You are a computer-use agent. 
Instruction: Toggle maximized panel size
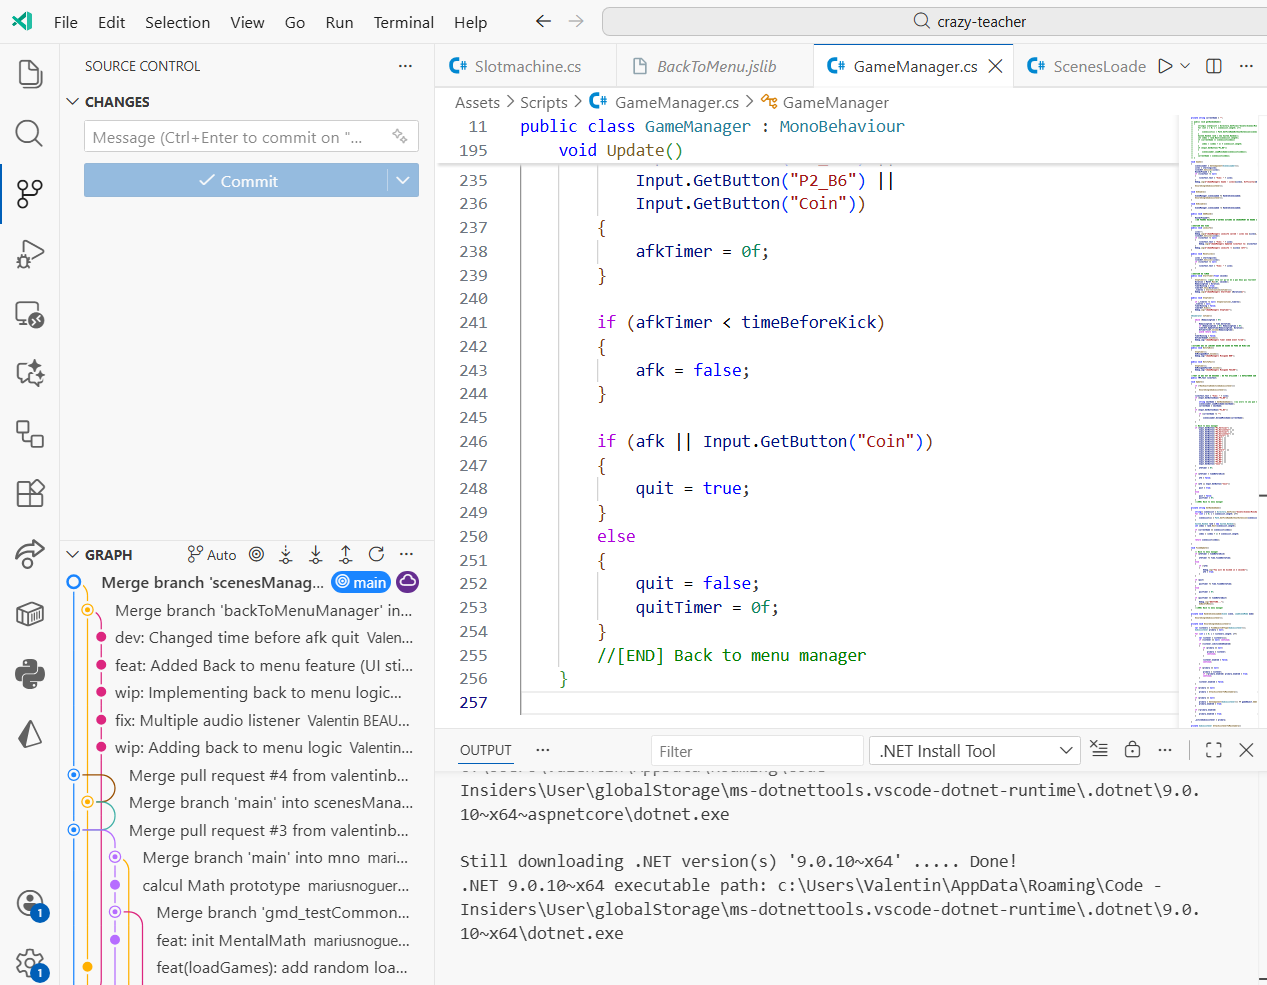[1214, 750]
